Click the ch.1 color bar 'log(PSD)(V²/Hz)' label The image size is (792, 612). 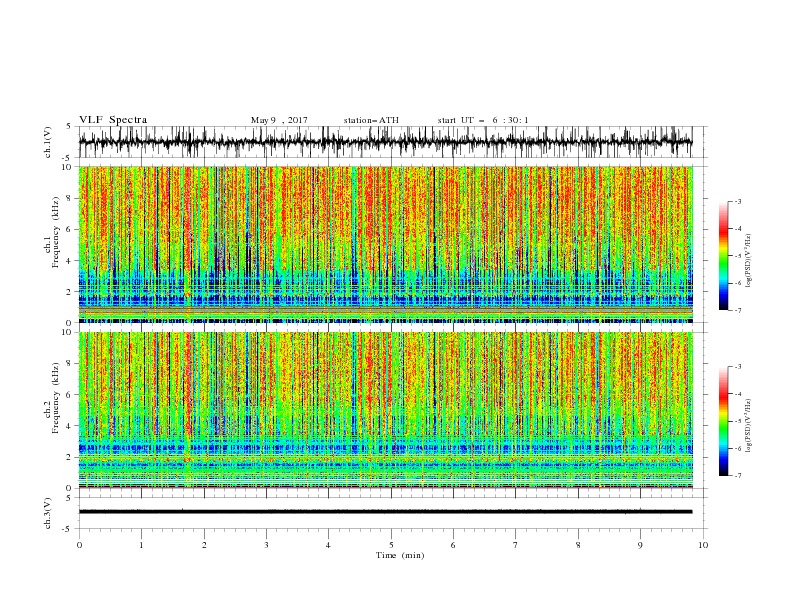[748, 260]
